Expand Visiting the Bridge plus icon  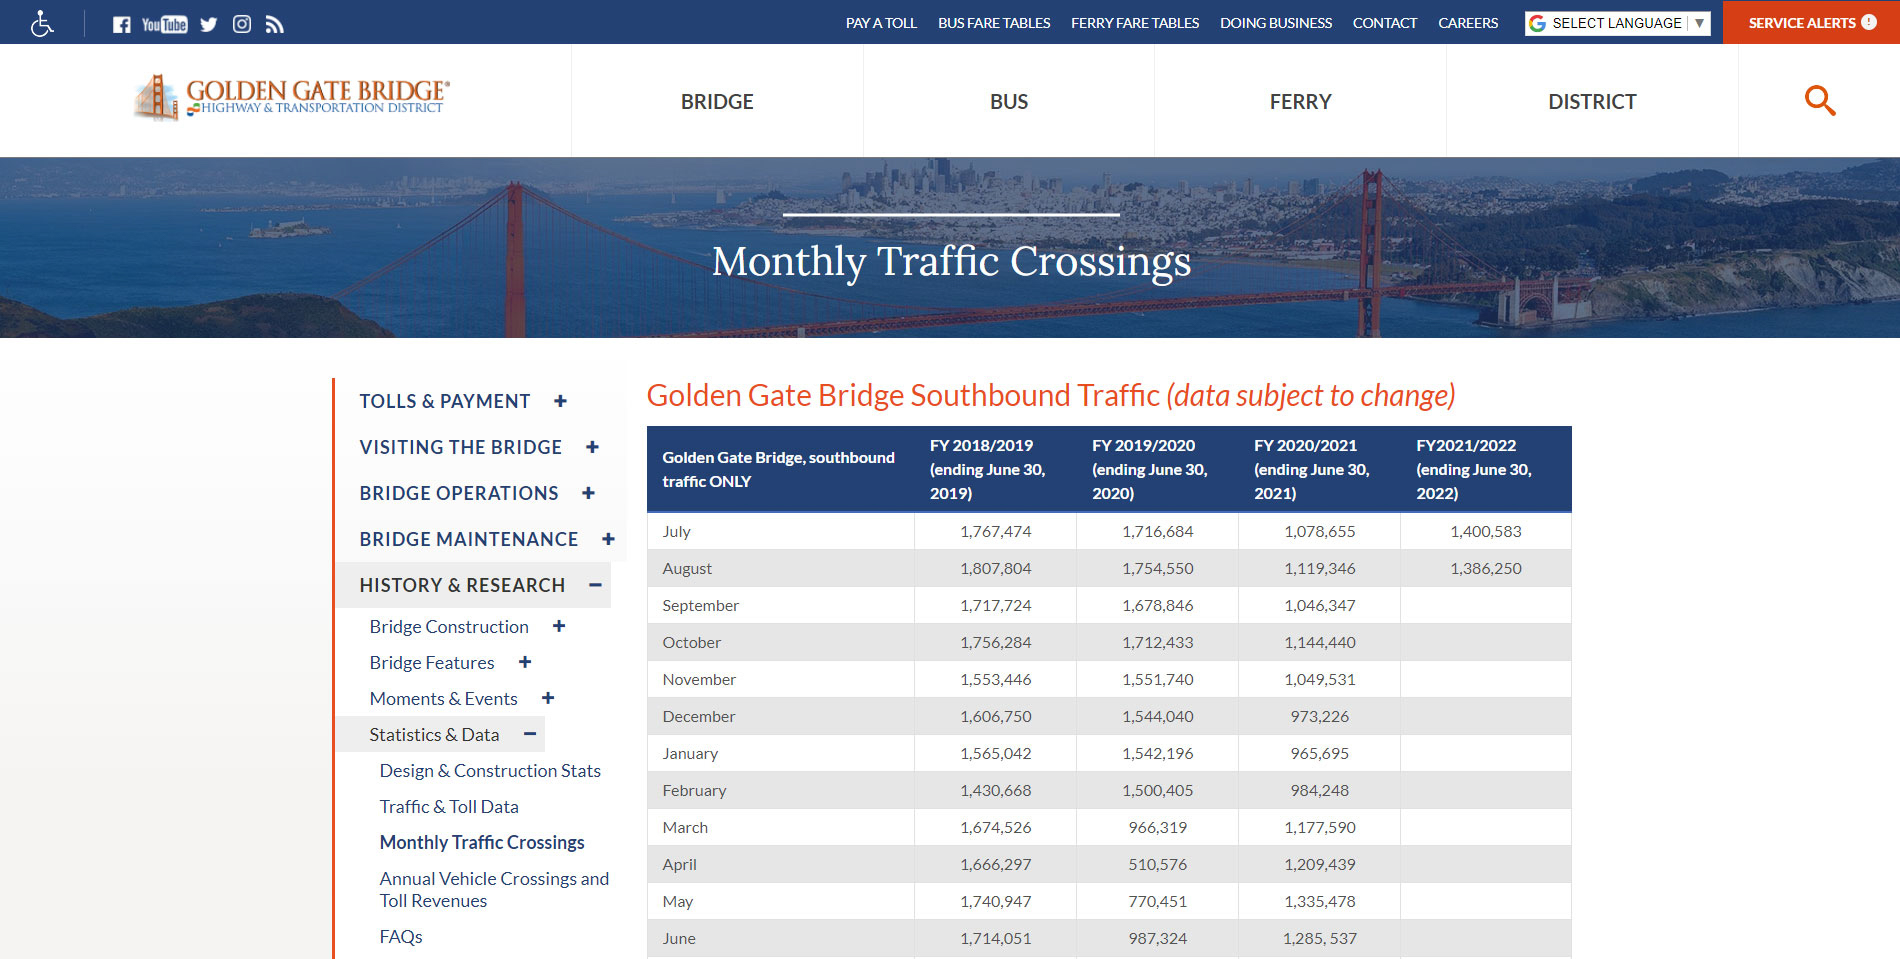pyautogui.click(x=592, y=447)
